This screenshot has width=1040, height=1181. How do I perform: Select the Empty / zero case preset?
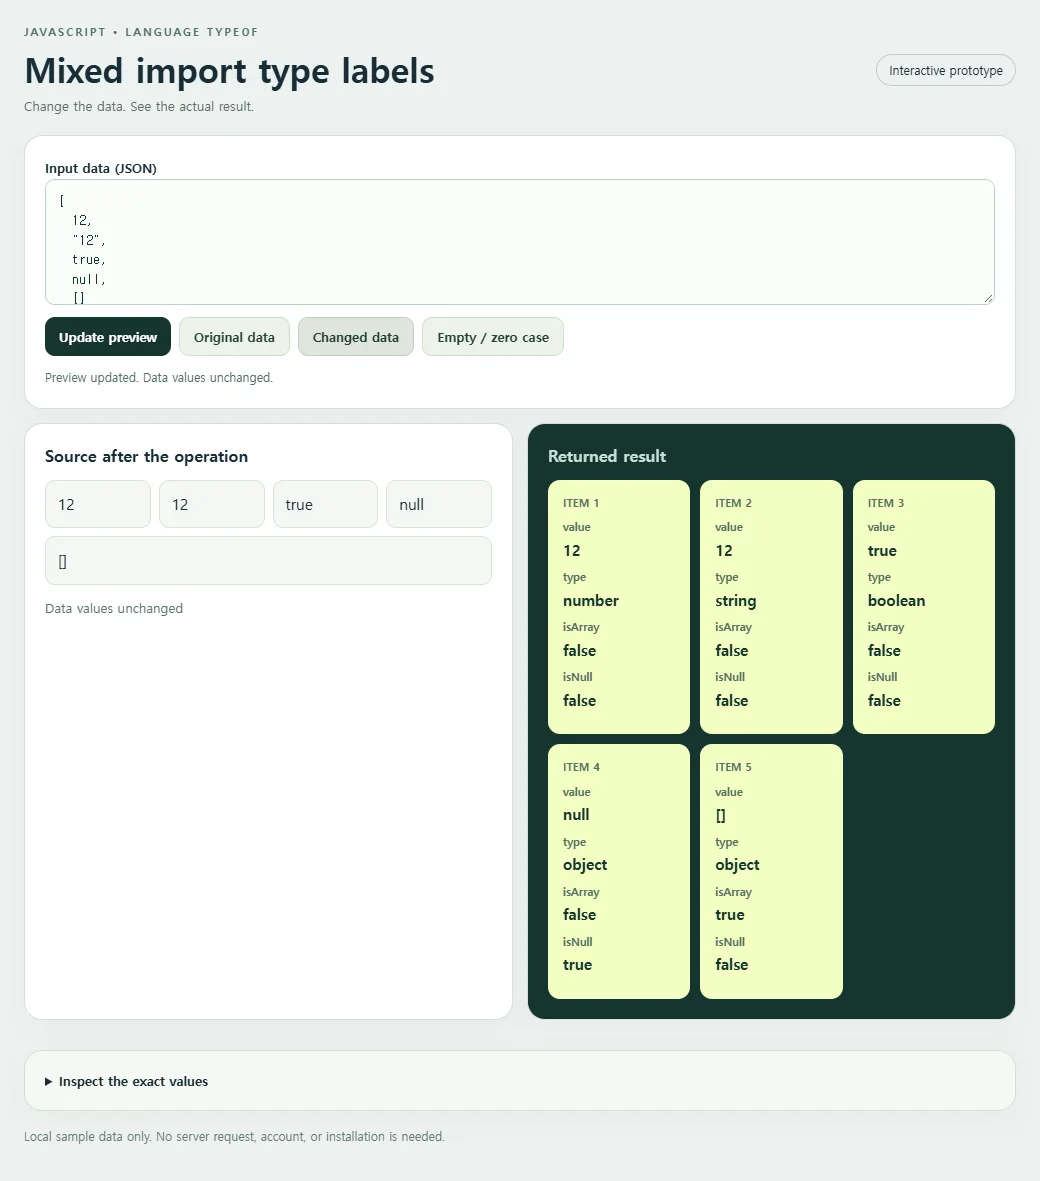[493, 337]
